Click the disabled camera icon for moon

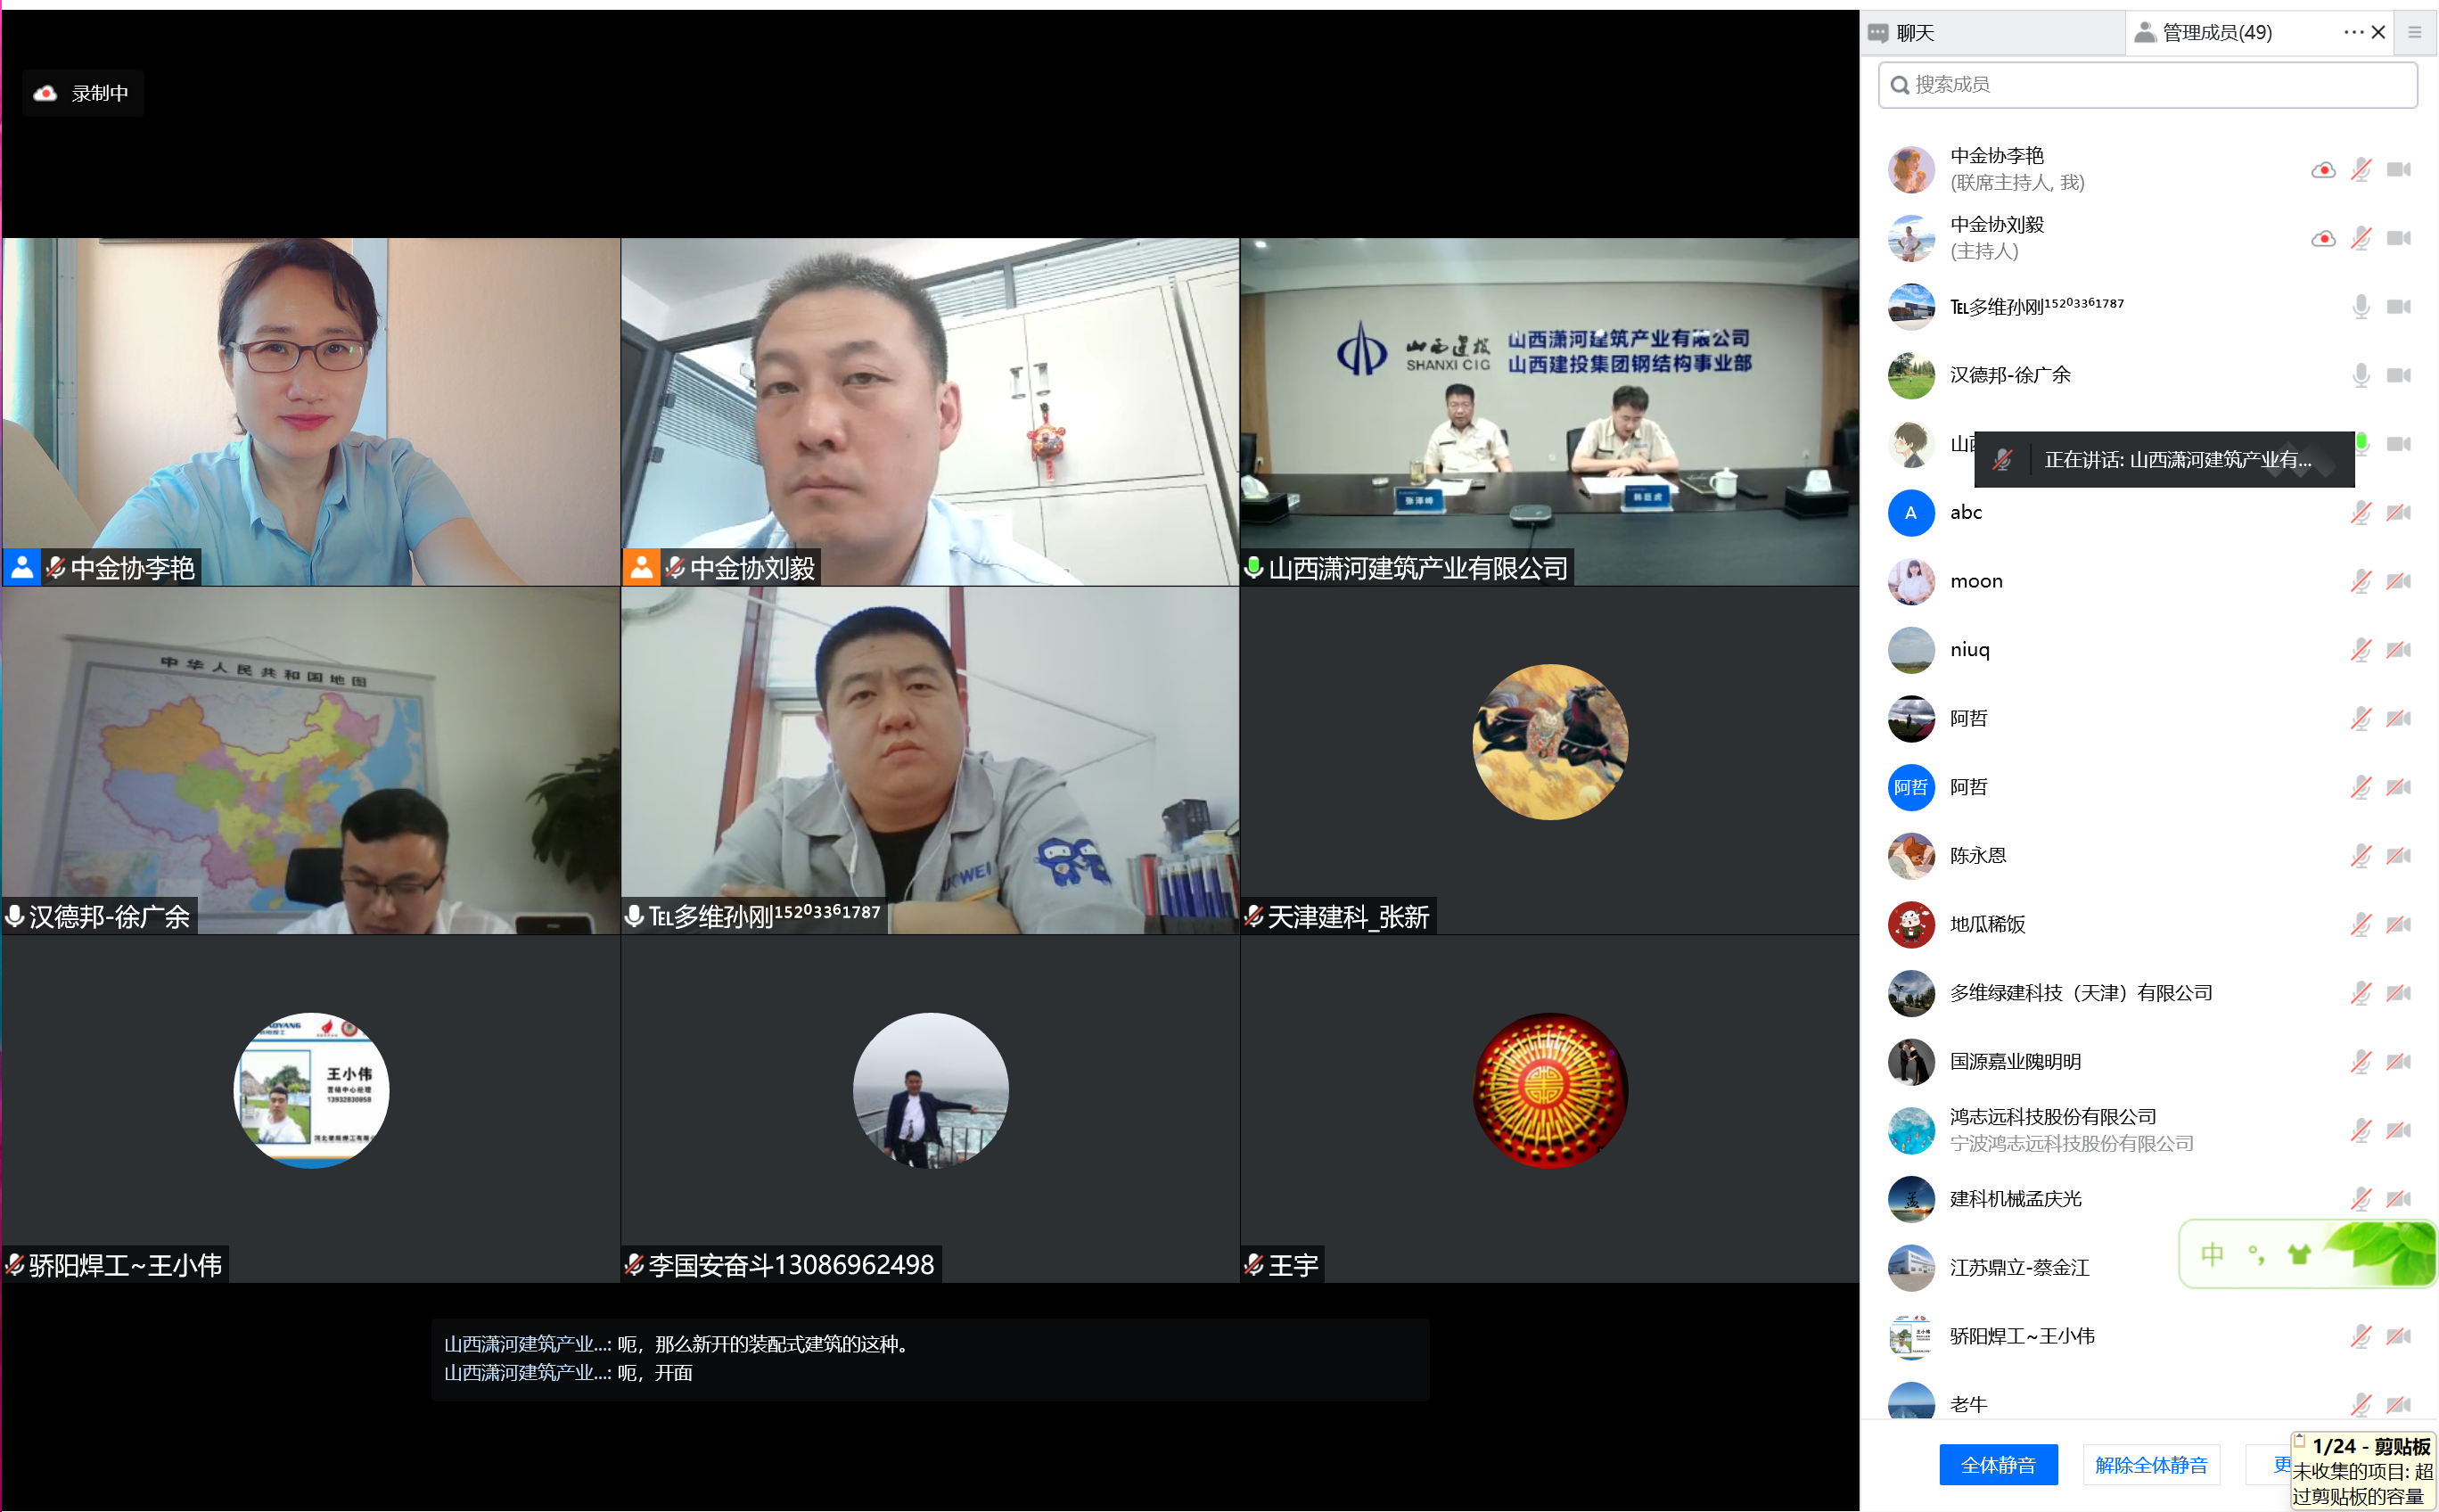point(2398,581)
